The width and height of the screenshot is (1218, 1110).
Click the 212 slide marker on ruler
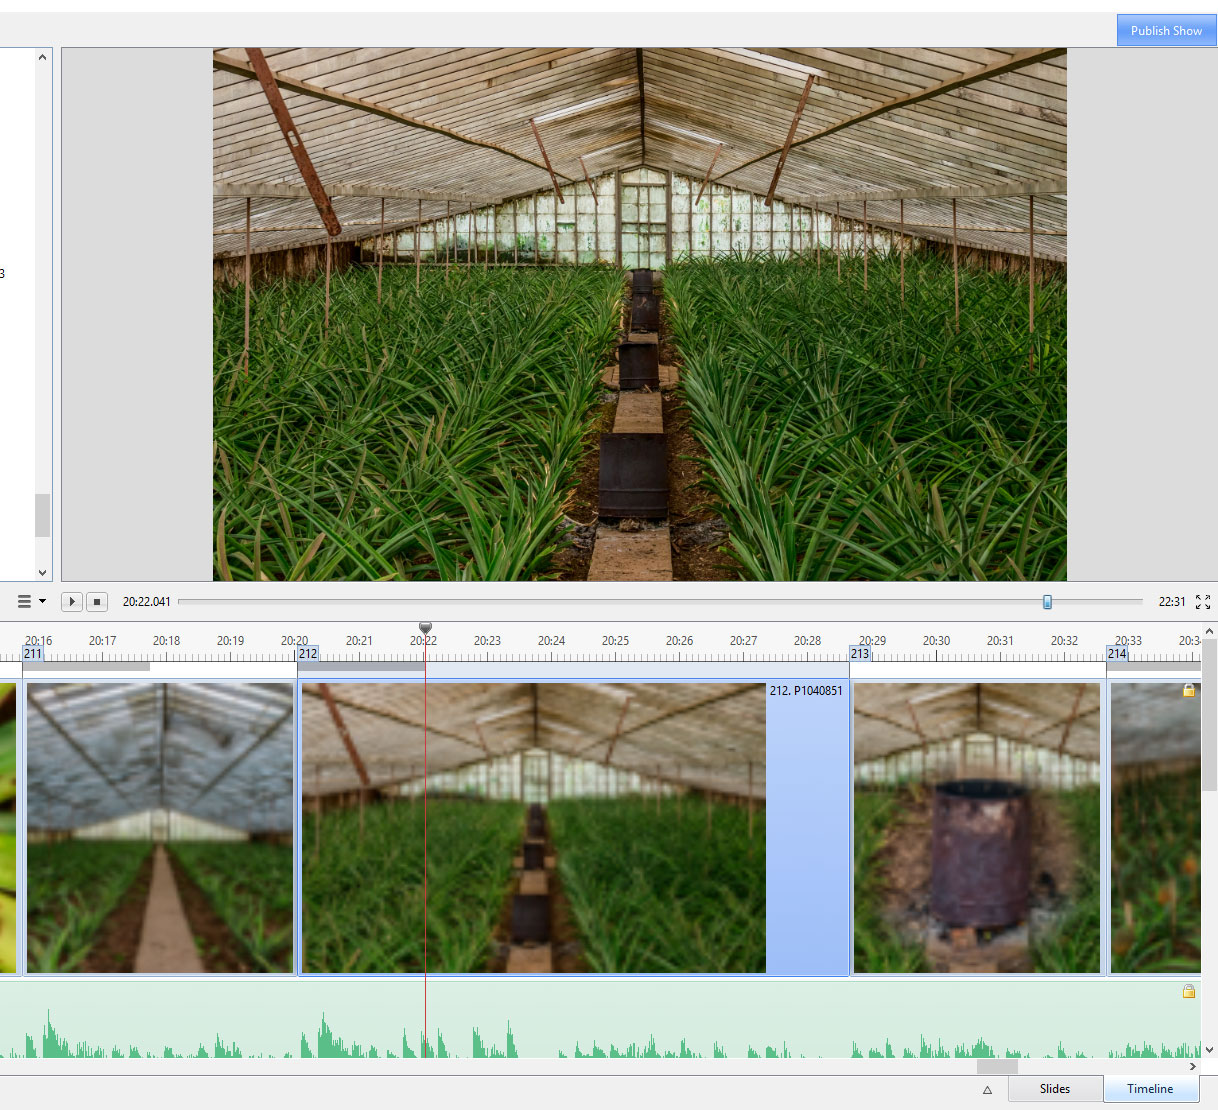(308, 654)
